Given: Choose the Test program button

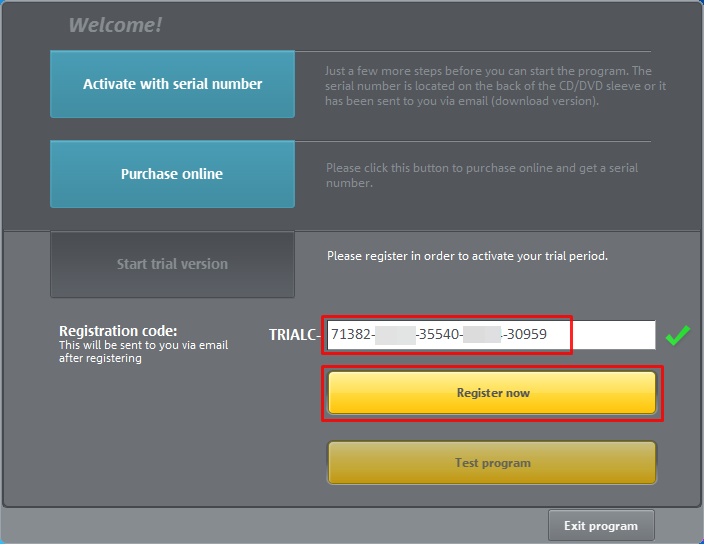Looking at the screenshot, I should [492, 463].
